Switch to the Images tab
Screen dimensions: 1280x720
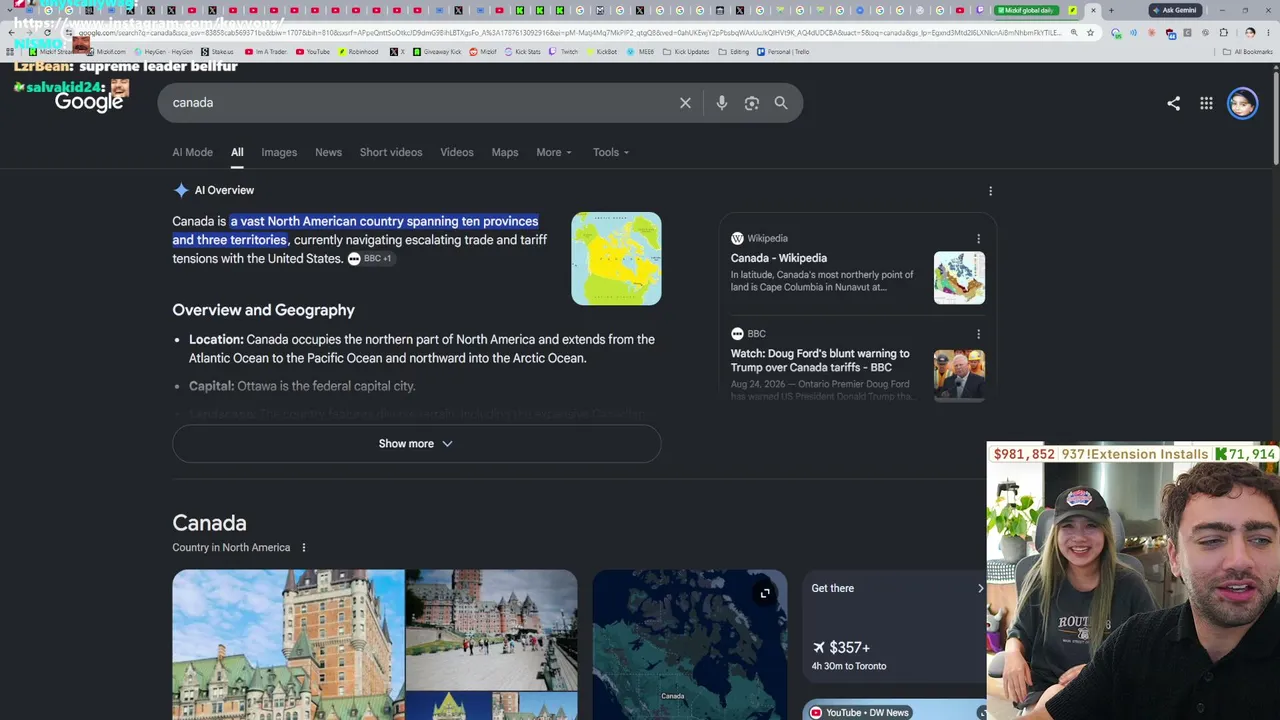(x=279, y=153)
